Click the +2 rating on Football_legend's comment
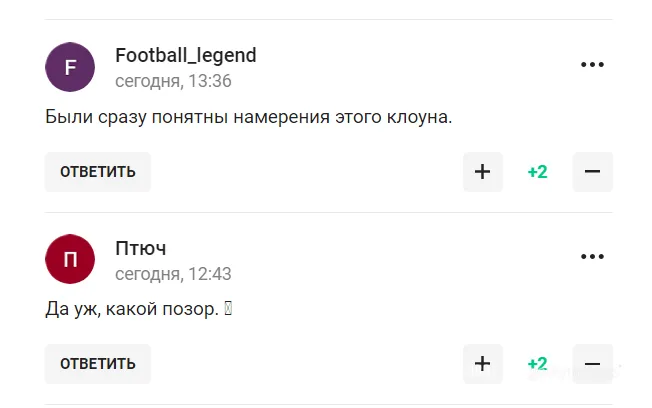The width and height of the screenshot is (652, 408). [537, 172]
